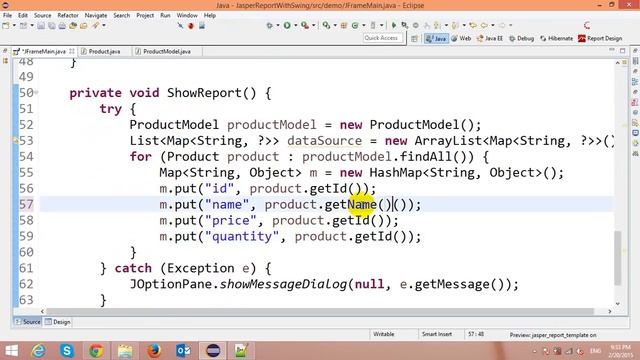Switch to the Java perspective

[x=436, y=38]
